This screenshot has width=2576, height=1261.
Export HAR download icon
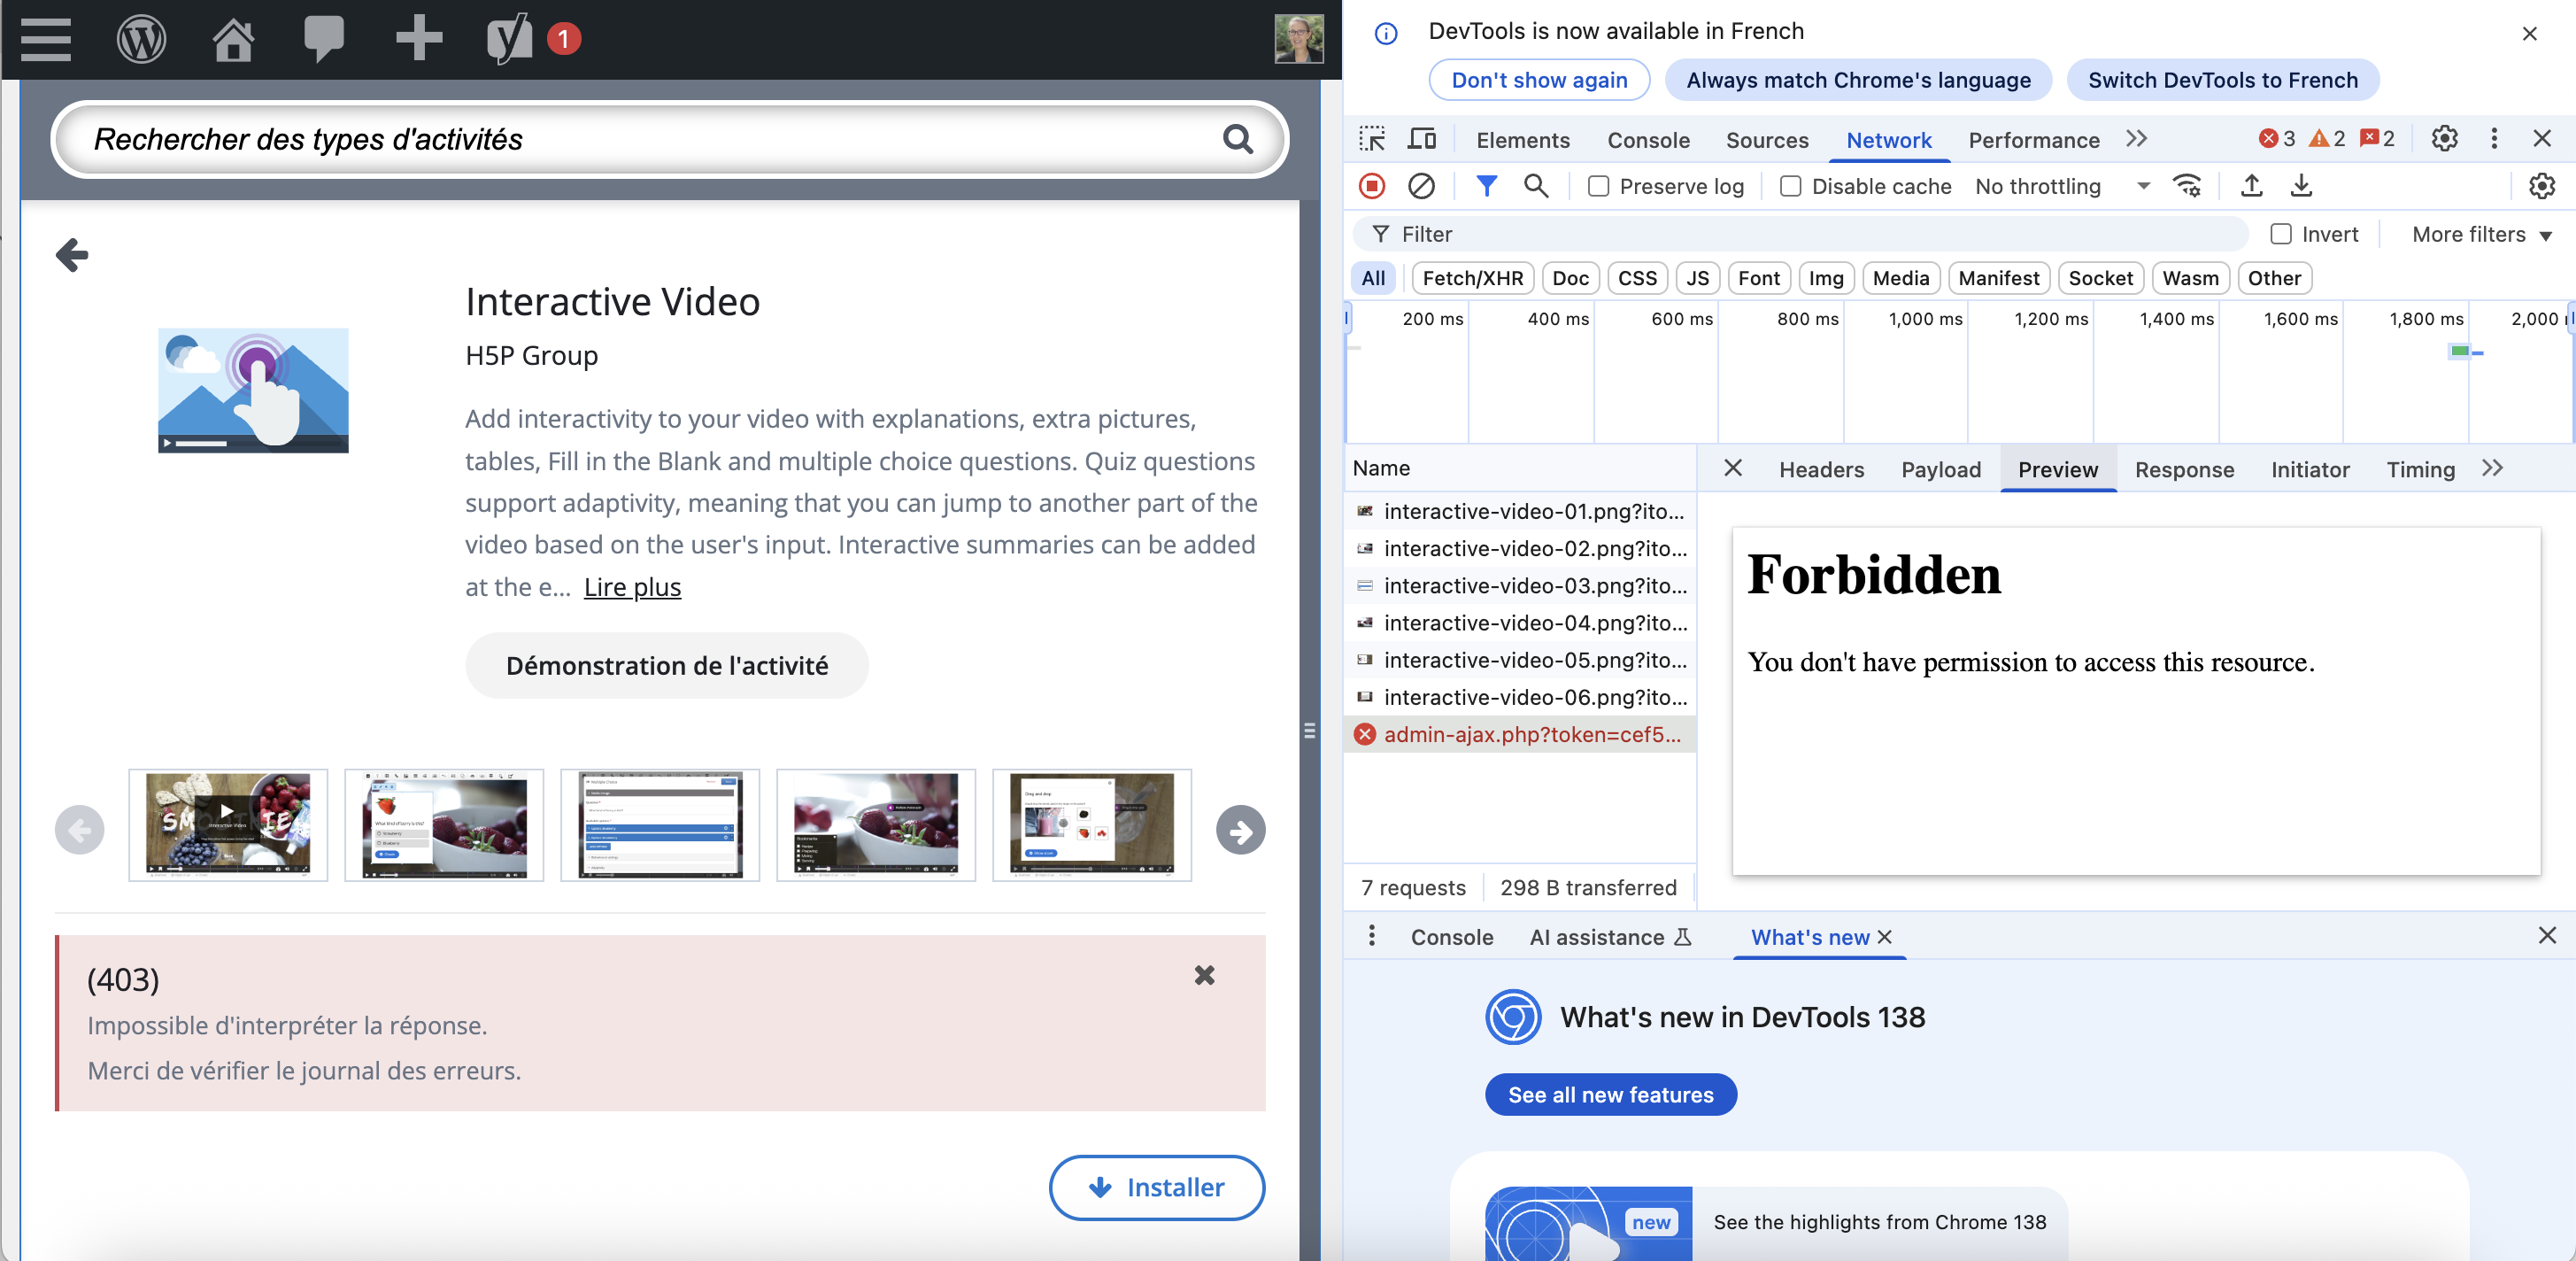[2301, 186]
